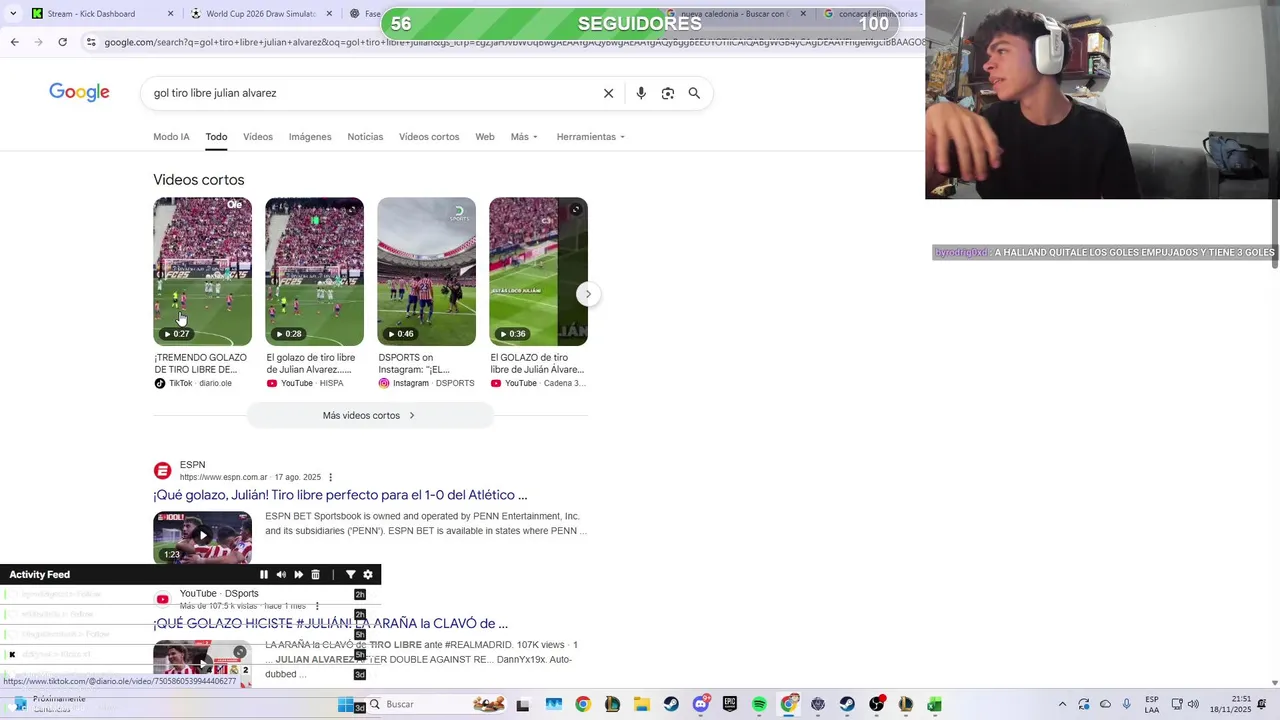Viewport: 1280px width, 720px height.
Task: Expand the Herramientas dropdown
Action: [590, 137]
